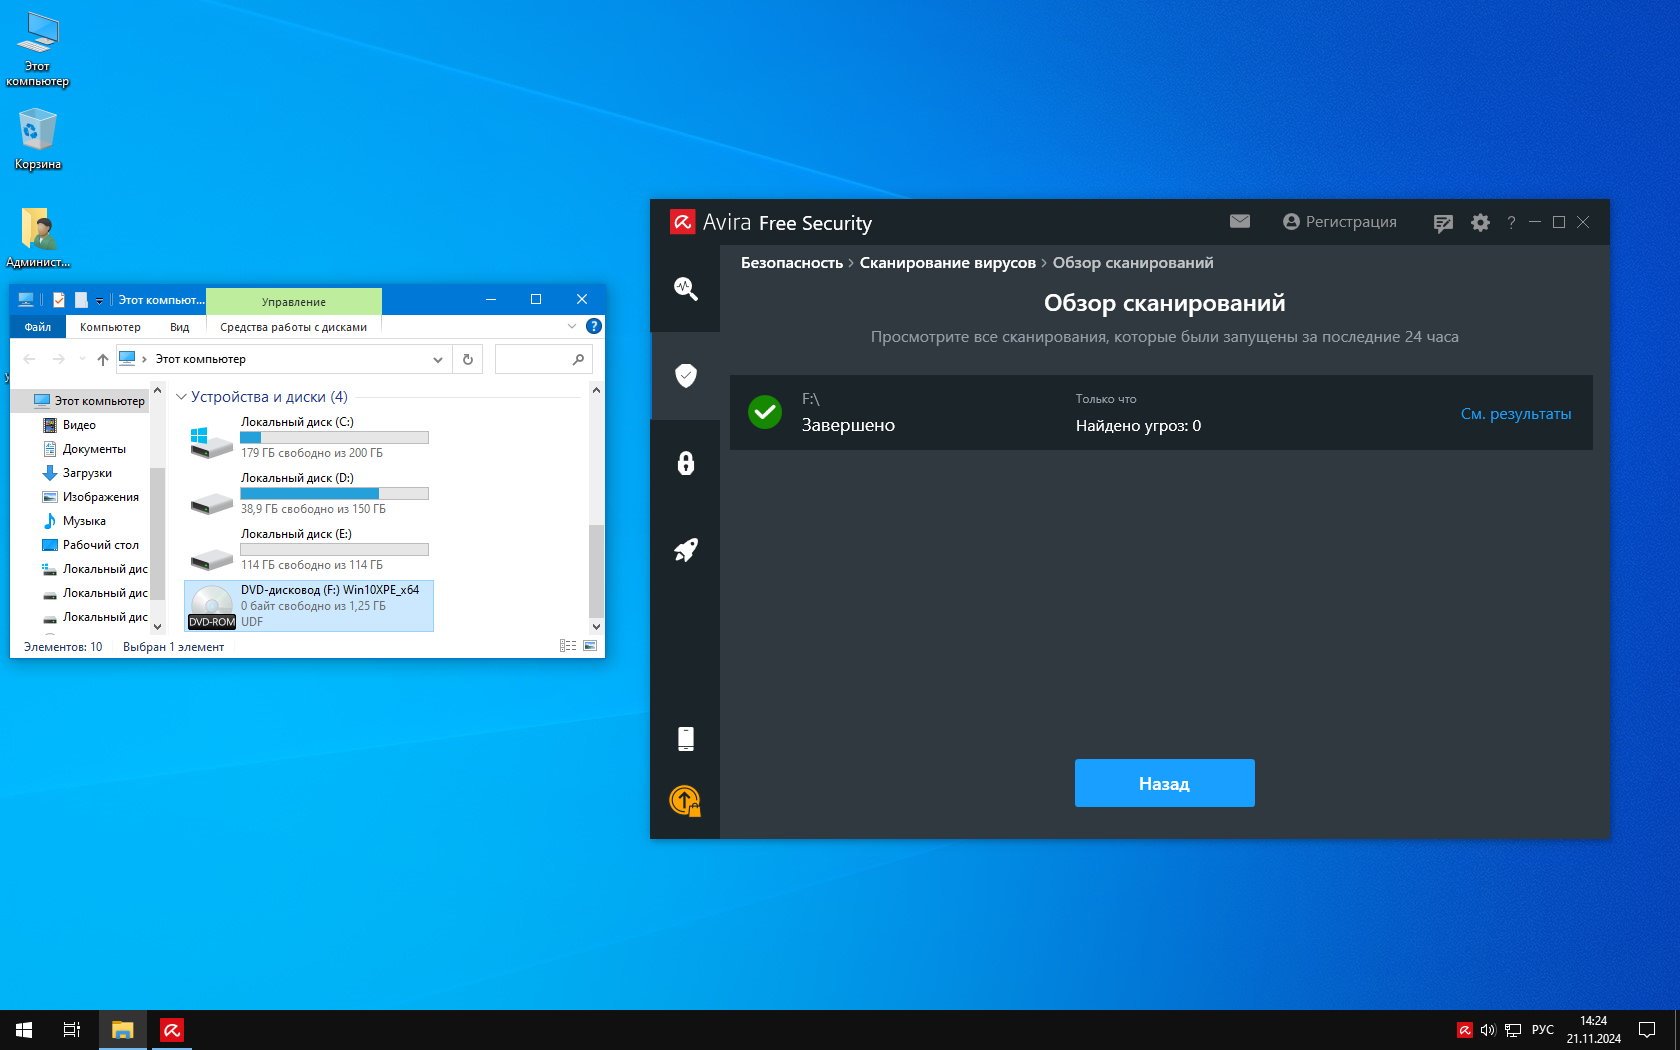
Task: Open the Performance rocket sidebar icon
Action: coord(685,550)
